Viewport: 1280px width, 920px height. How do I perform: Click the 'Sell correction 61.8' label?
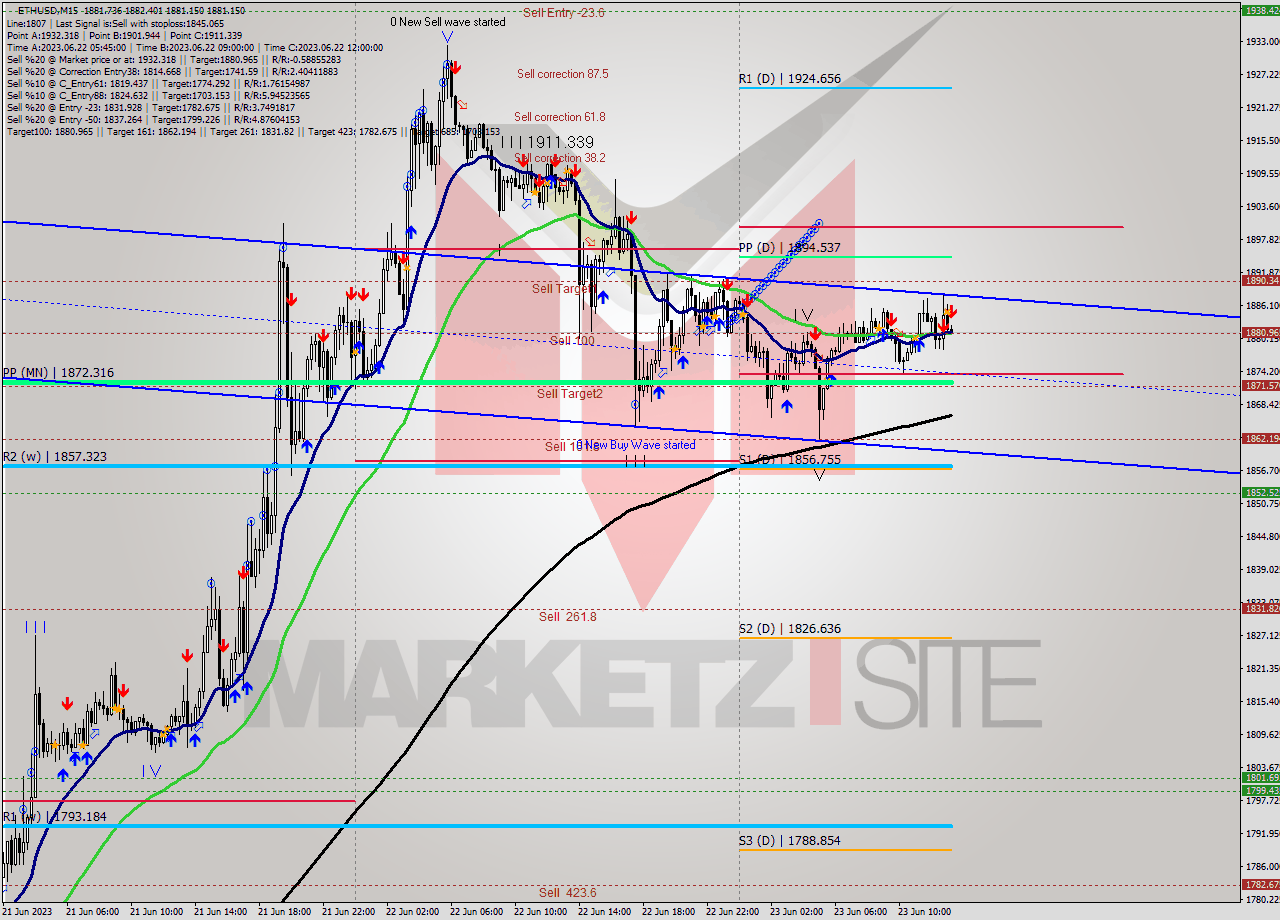pos(560,117)
